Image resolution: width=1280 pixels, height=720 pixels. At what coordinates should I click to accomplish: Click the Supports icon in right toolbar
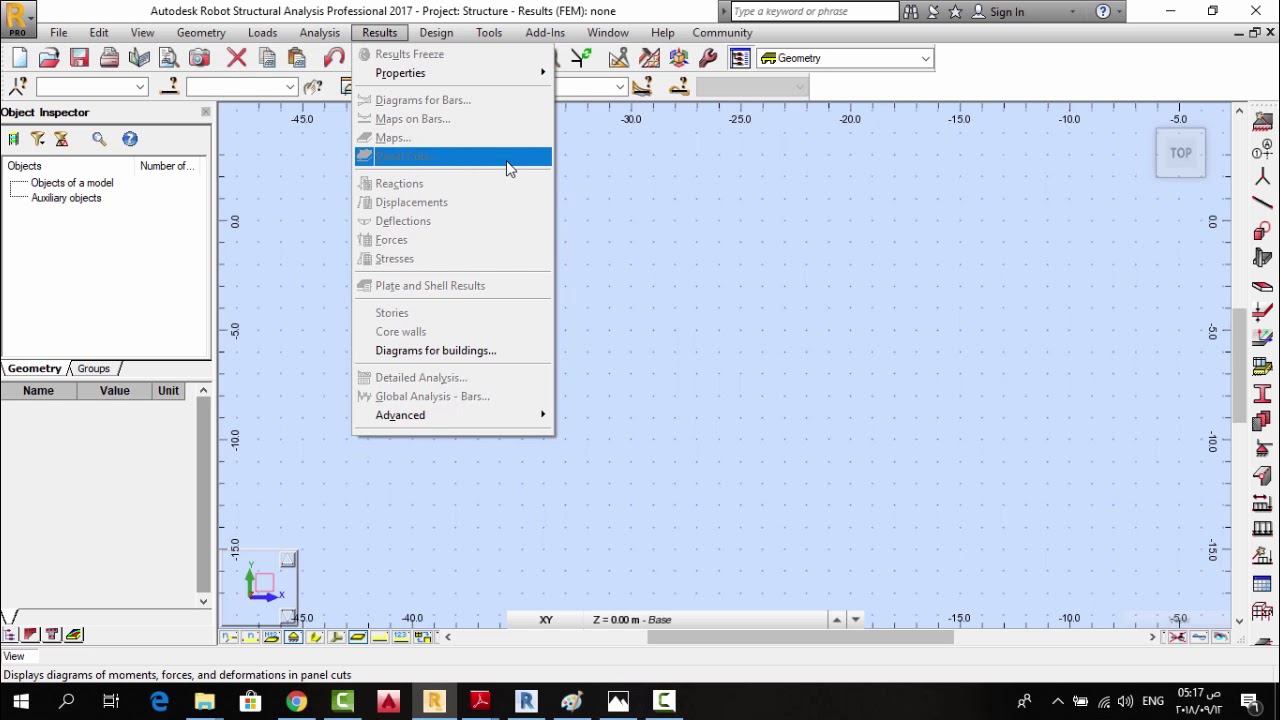point(1262,447)
